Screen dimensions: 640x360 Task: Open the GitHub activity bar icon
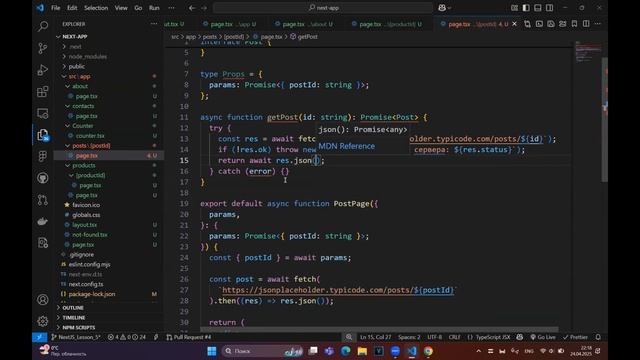42,178
